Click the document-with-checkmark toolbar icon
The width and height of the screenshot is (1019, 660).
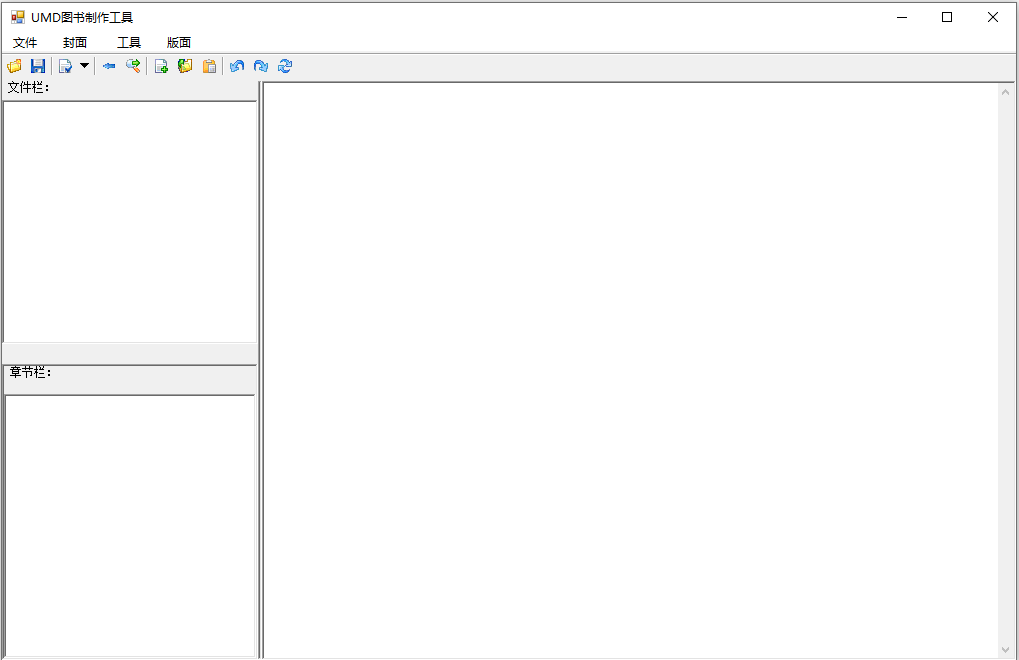coord(63,66)
